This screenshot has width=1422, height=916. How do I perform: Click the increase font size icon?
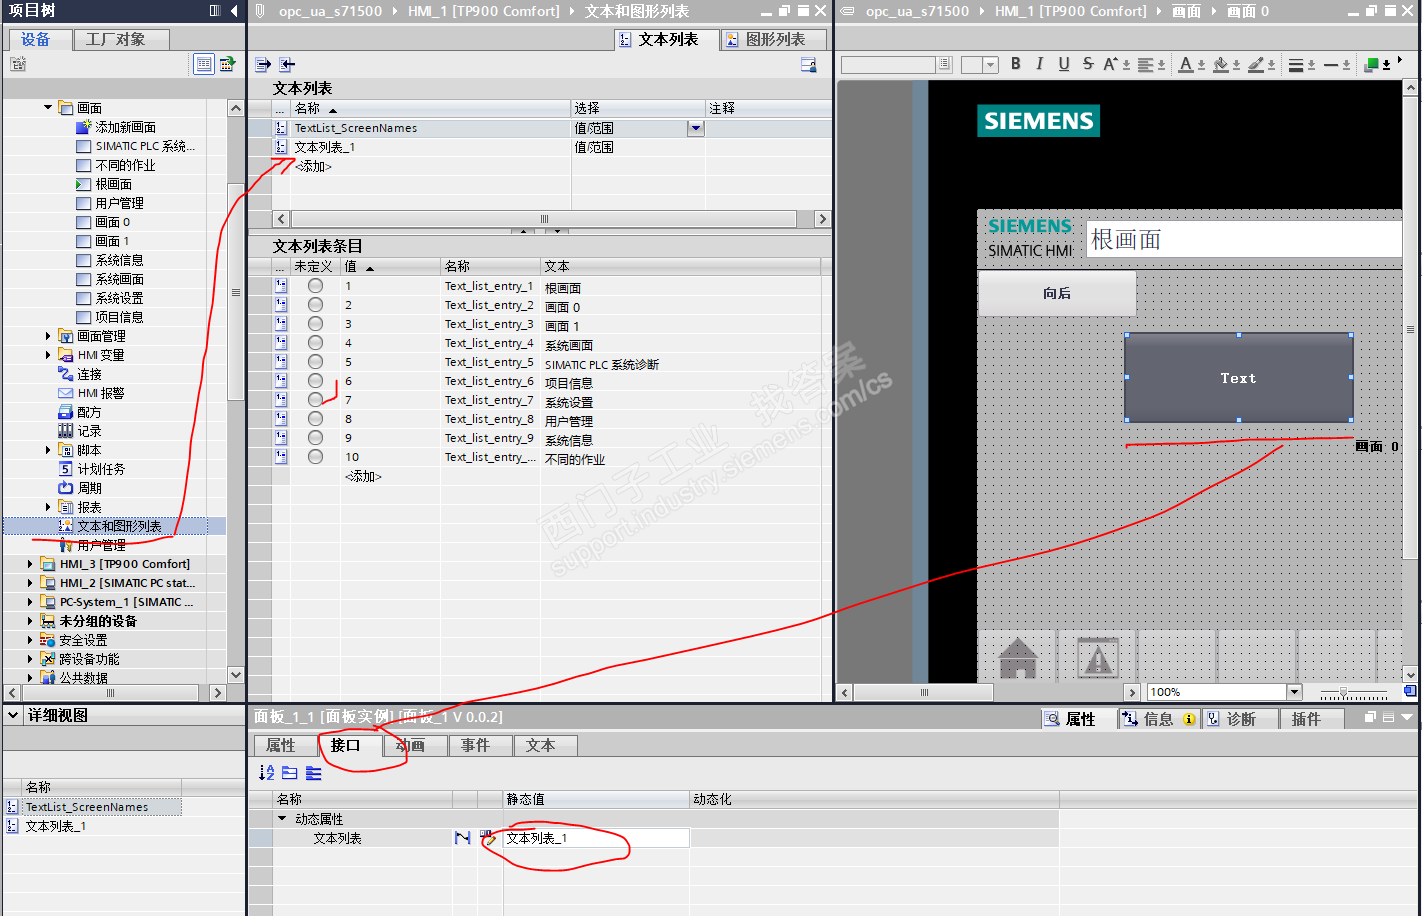tap(1111, 64)
